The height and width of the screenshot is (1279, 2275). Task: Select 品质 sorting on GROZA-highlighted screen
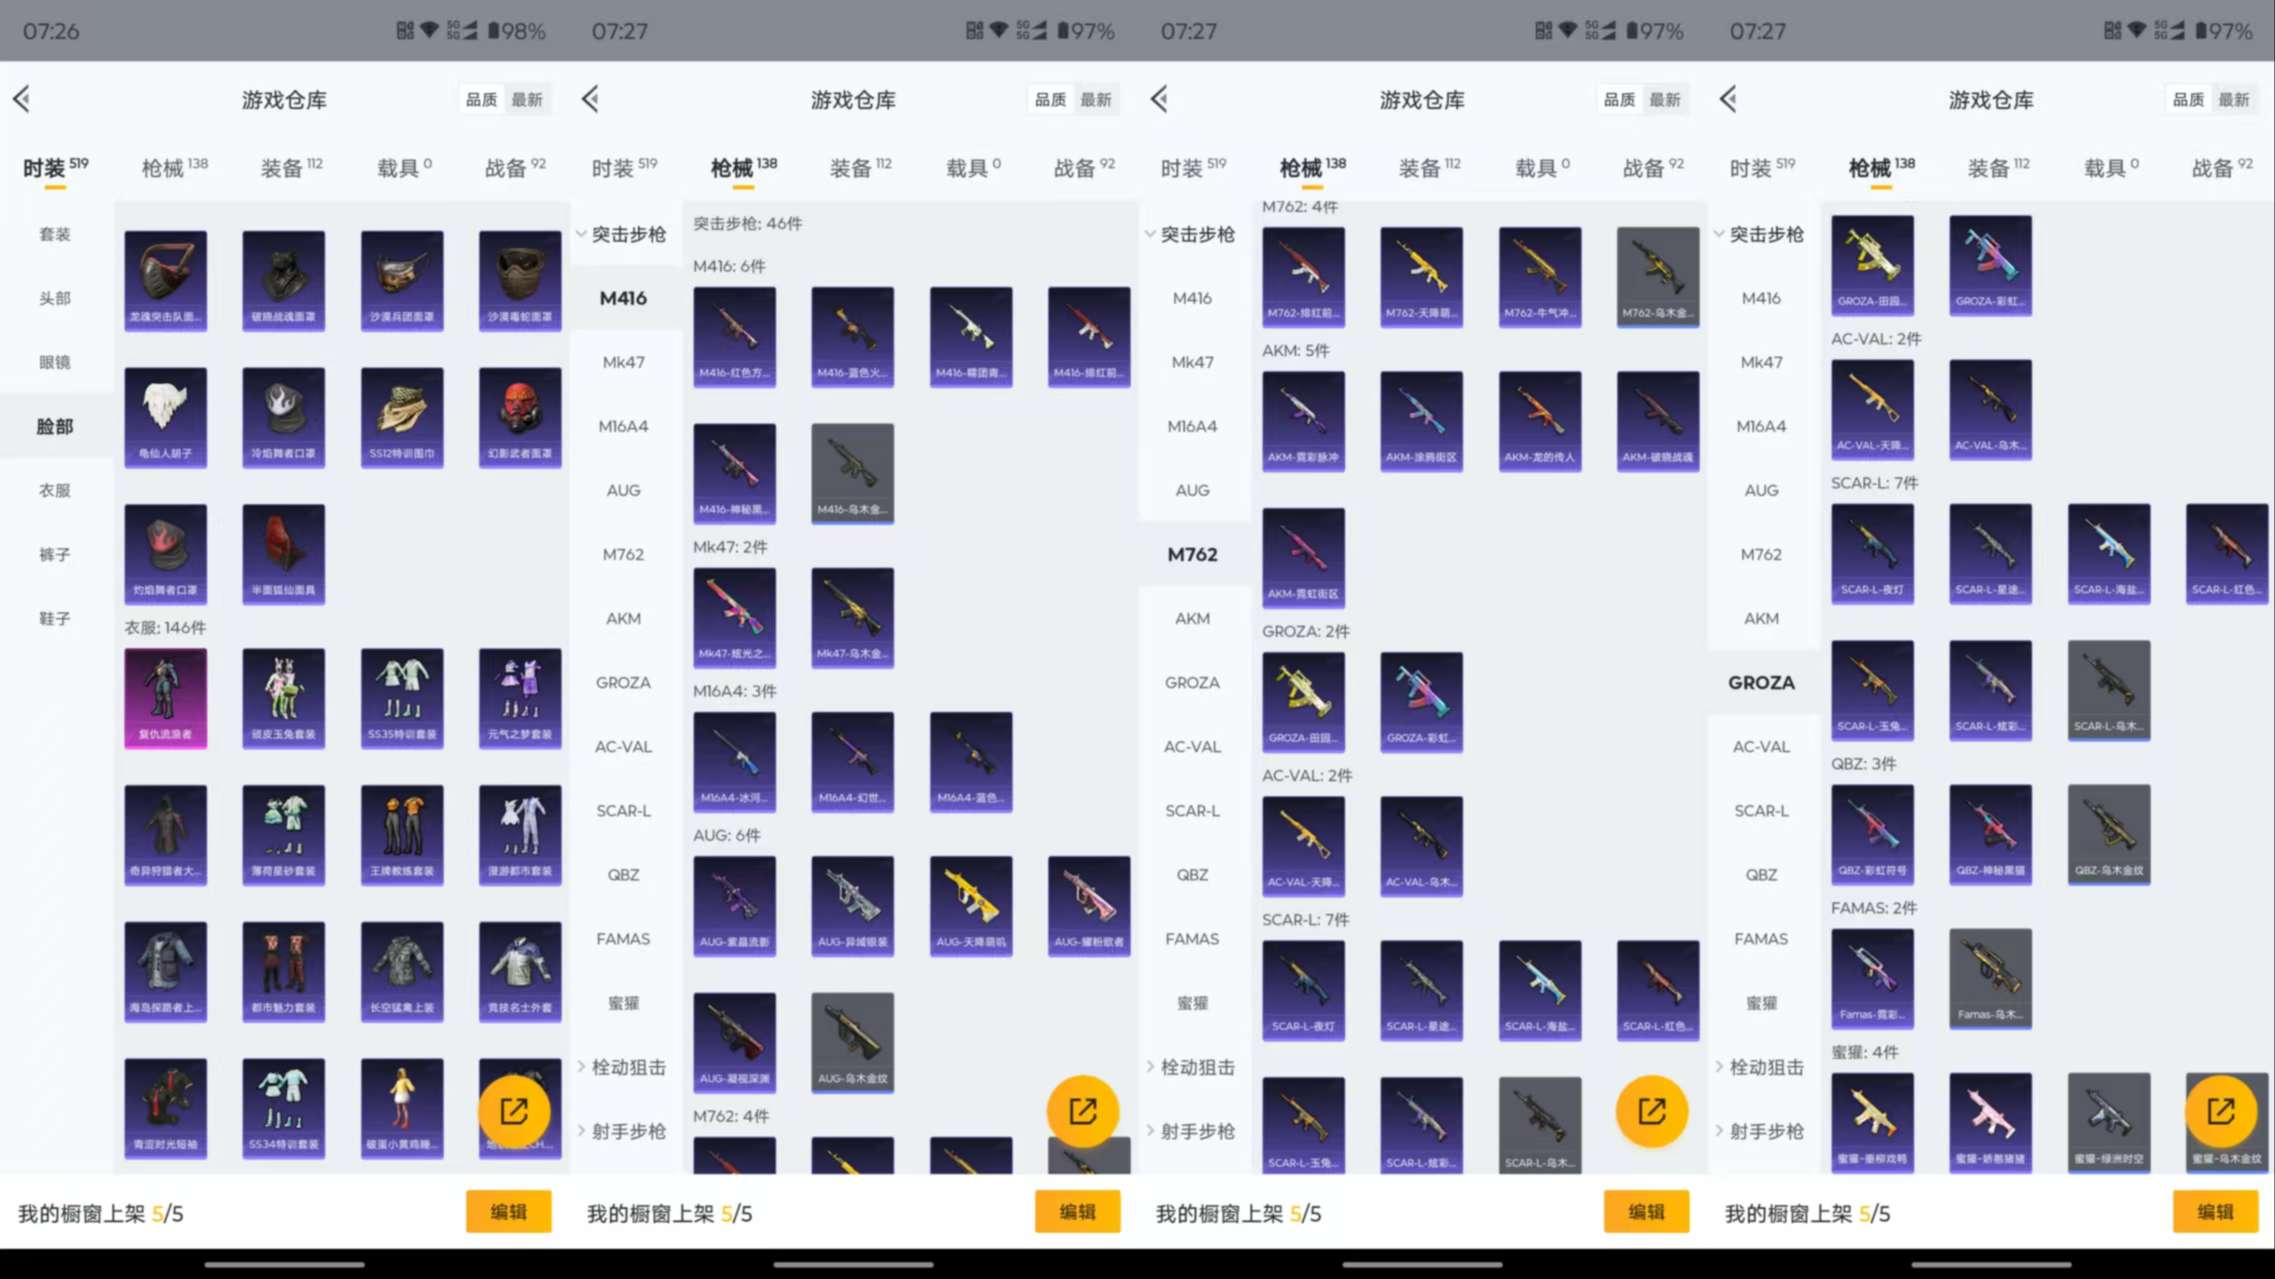point(2188,100)
